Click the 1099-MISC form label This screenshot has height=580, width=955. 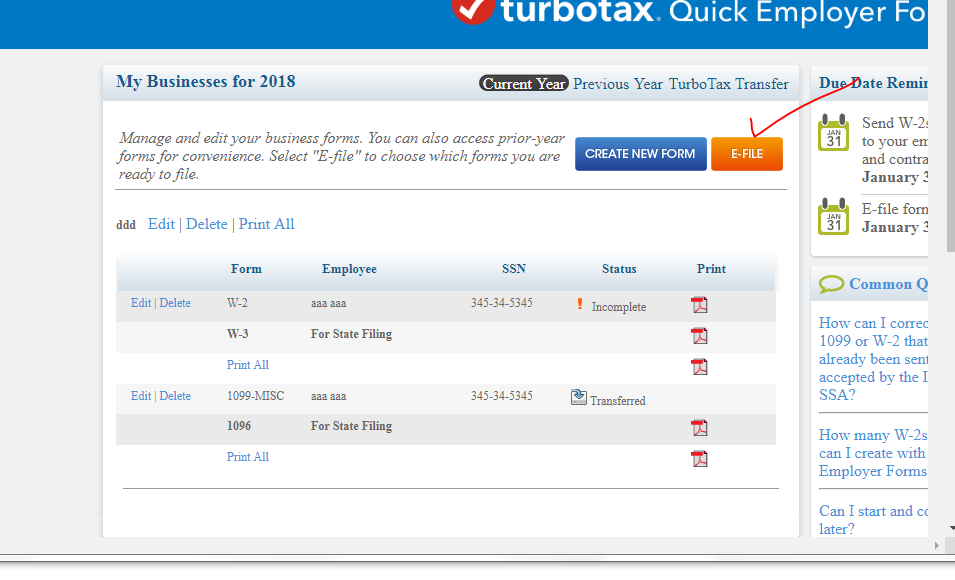click(x=255, y=396)
